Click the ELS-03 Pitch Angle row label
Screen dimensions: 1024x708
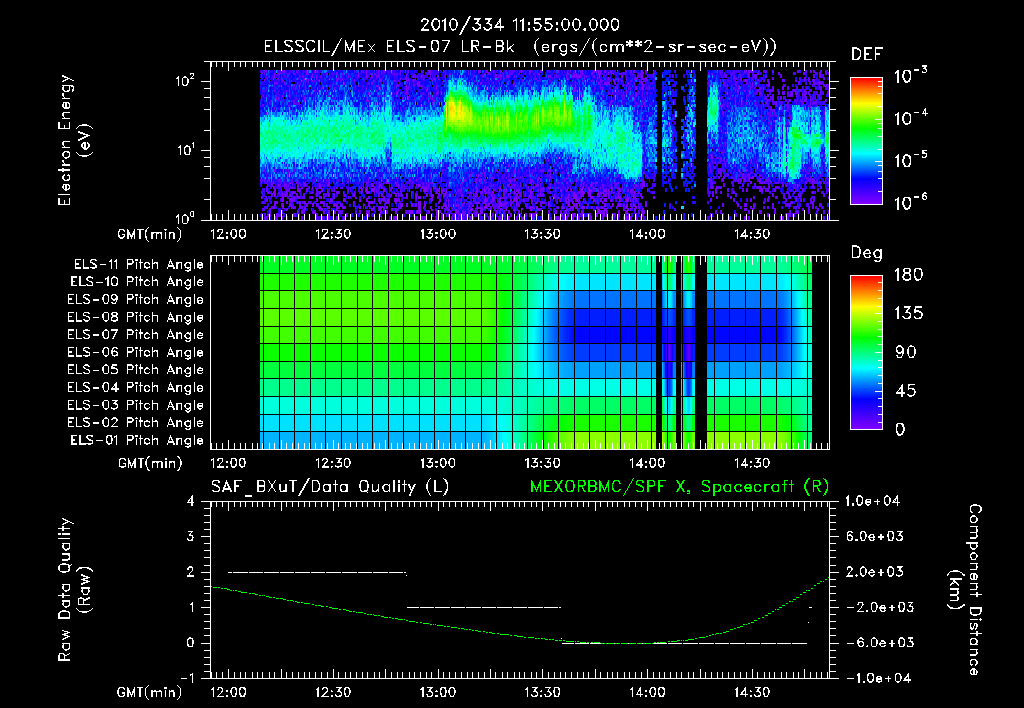135,405
